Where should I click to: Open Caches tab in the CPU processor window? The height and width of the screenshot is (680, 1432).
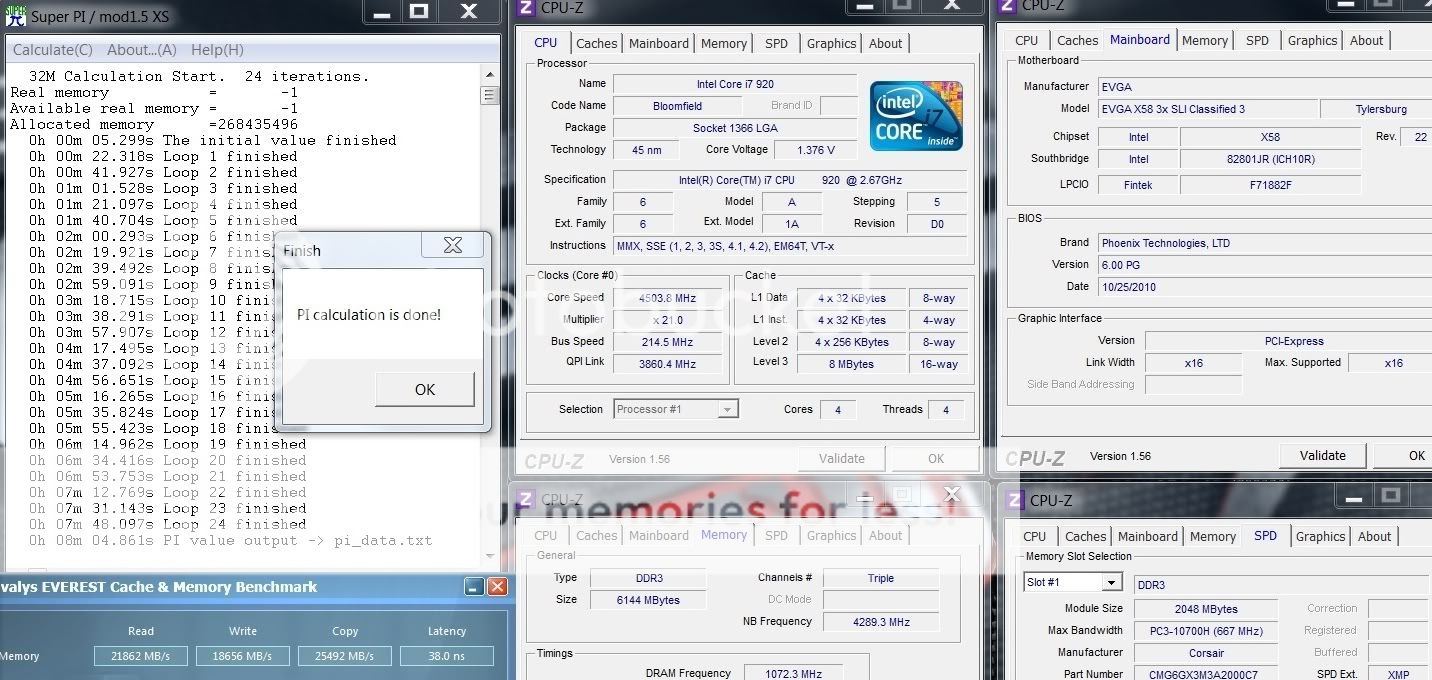596,43
